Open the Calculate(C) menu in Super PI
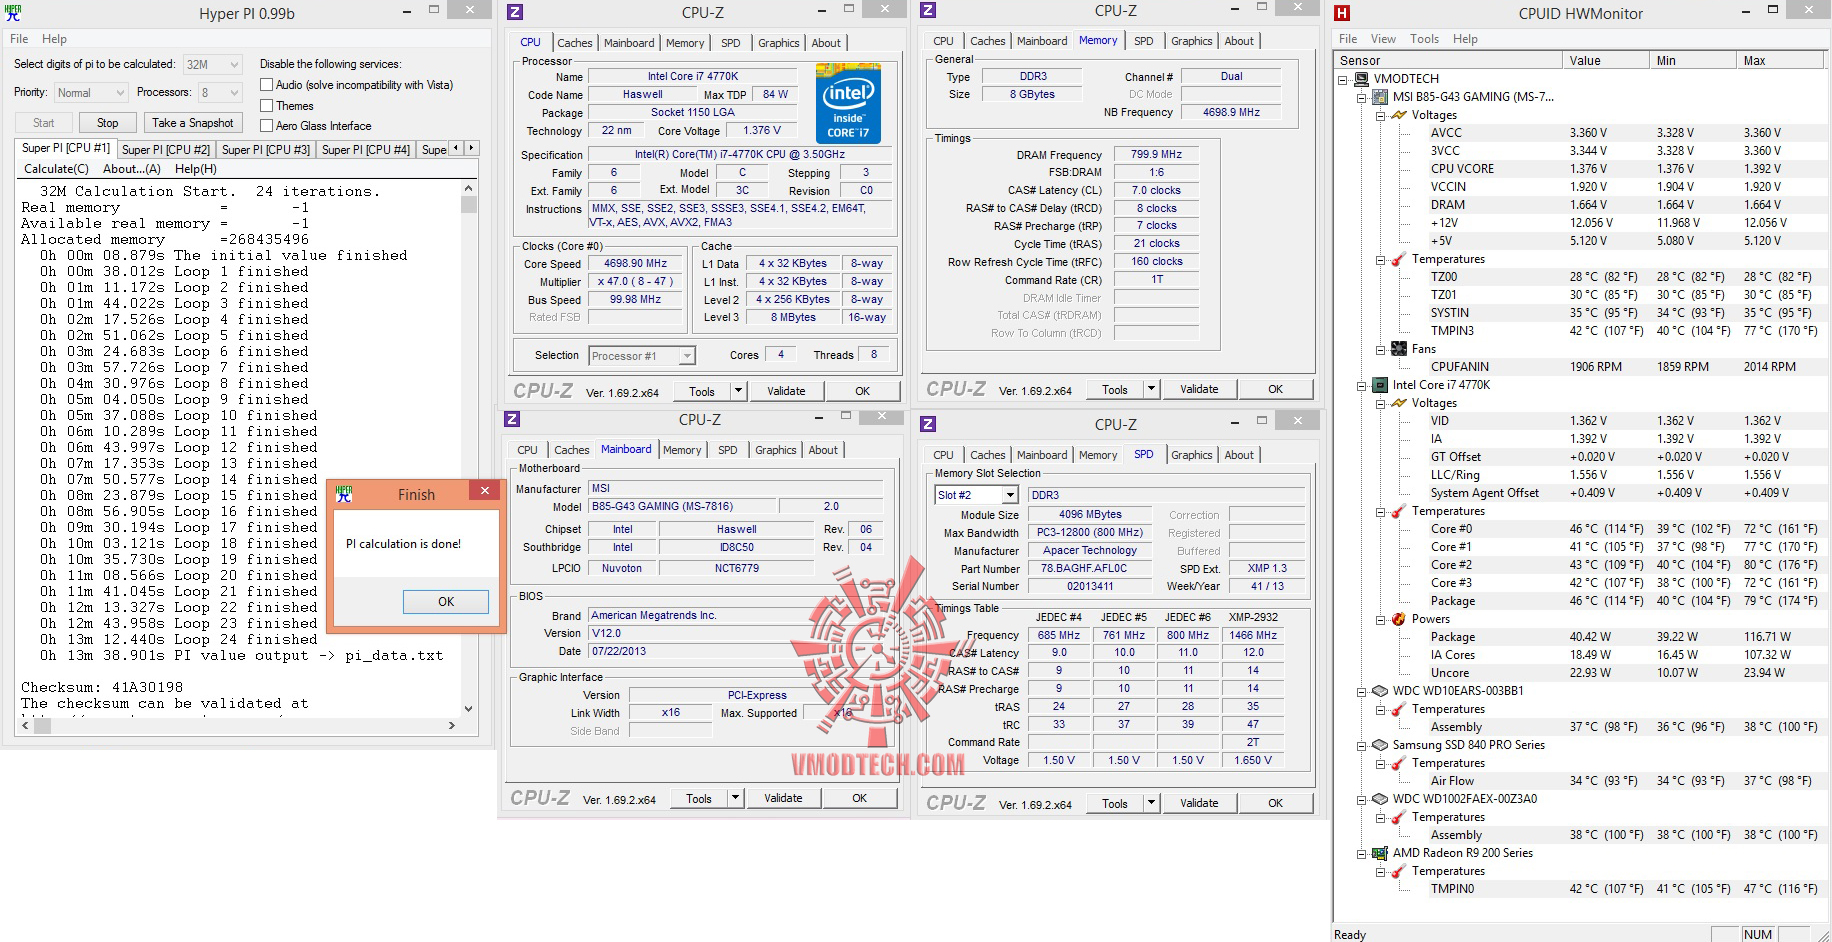Image resolution: width=1832 pixels, height=942 pixels. (56, 169)
